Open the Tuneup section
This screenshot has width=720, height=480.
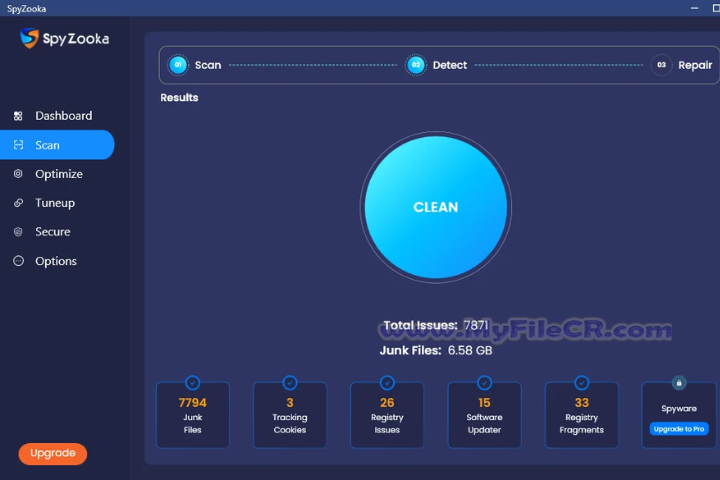pos(57,203)
